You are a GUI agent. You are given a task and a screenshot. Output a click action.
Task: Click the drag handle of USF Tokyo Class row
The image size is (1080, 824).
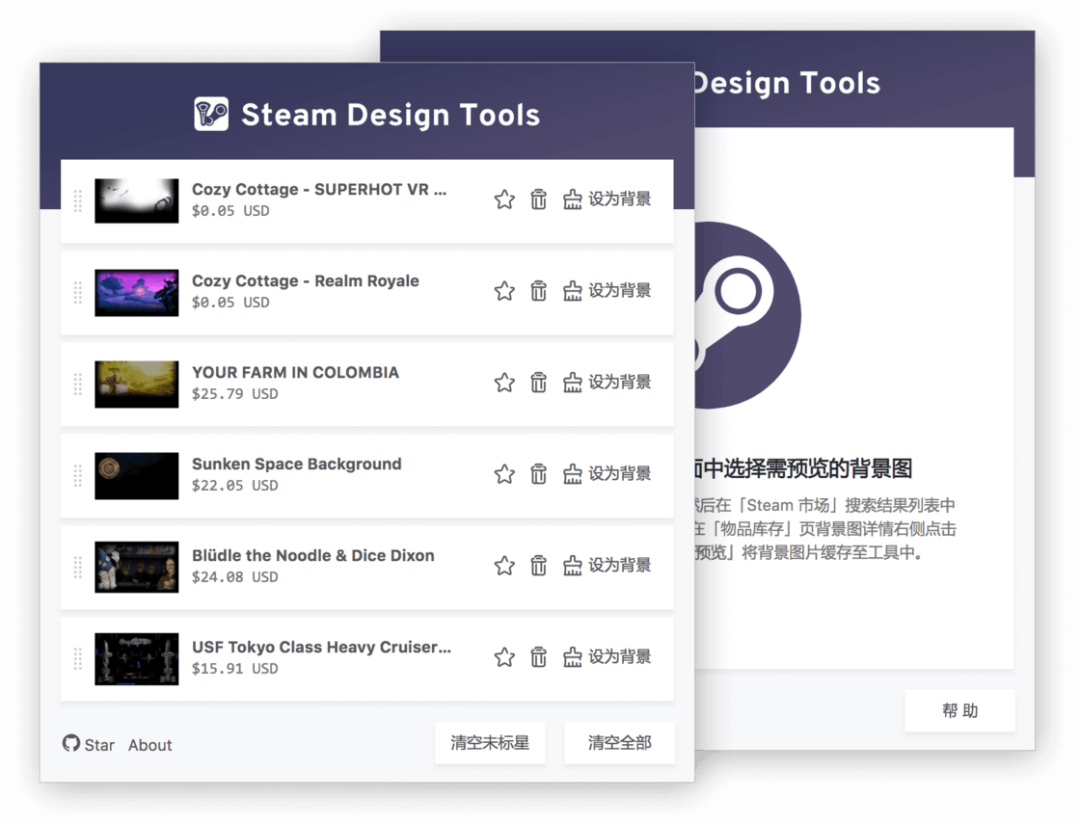click(x=78, y=659)
